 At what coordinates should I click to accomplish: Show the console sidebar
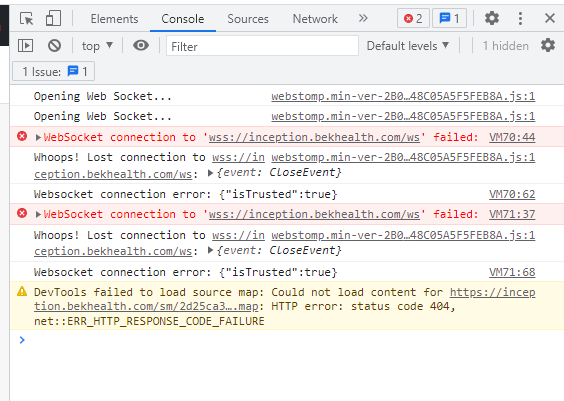click(26, 46)
